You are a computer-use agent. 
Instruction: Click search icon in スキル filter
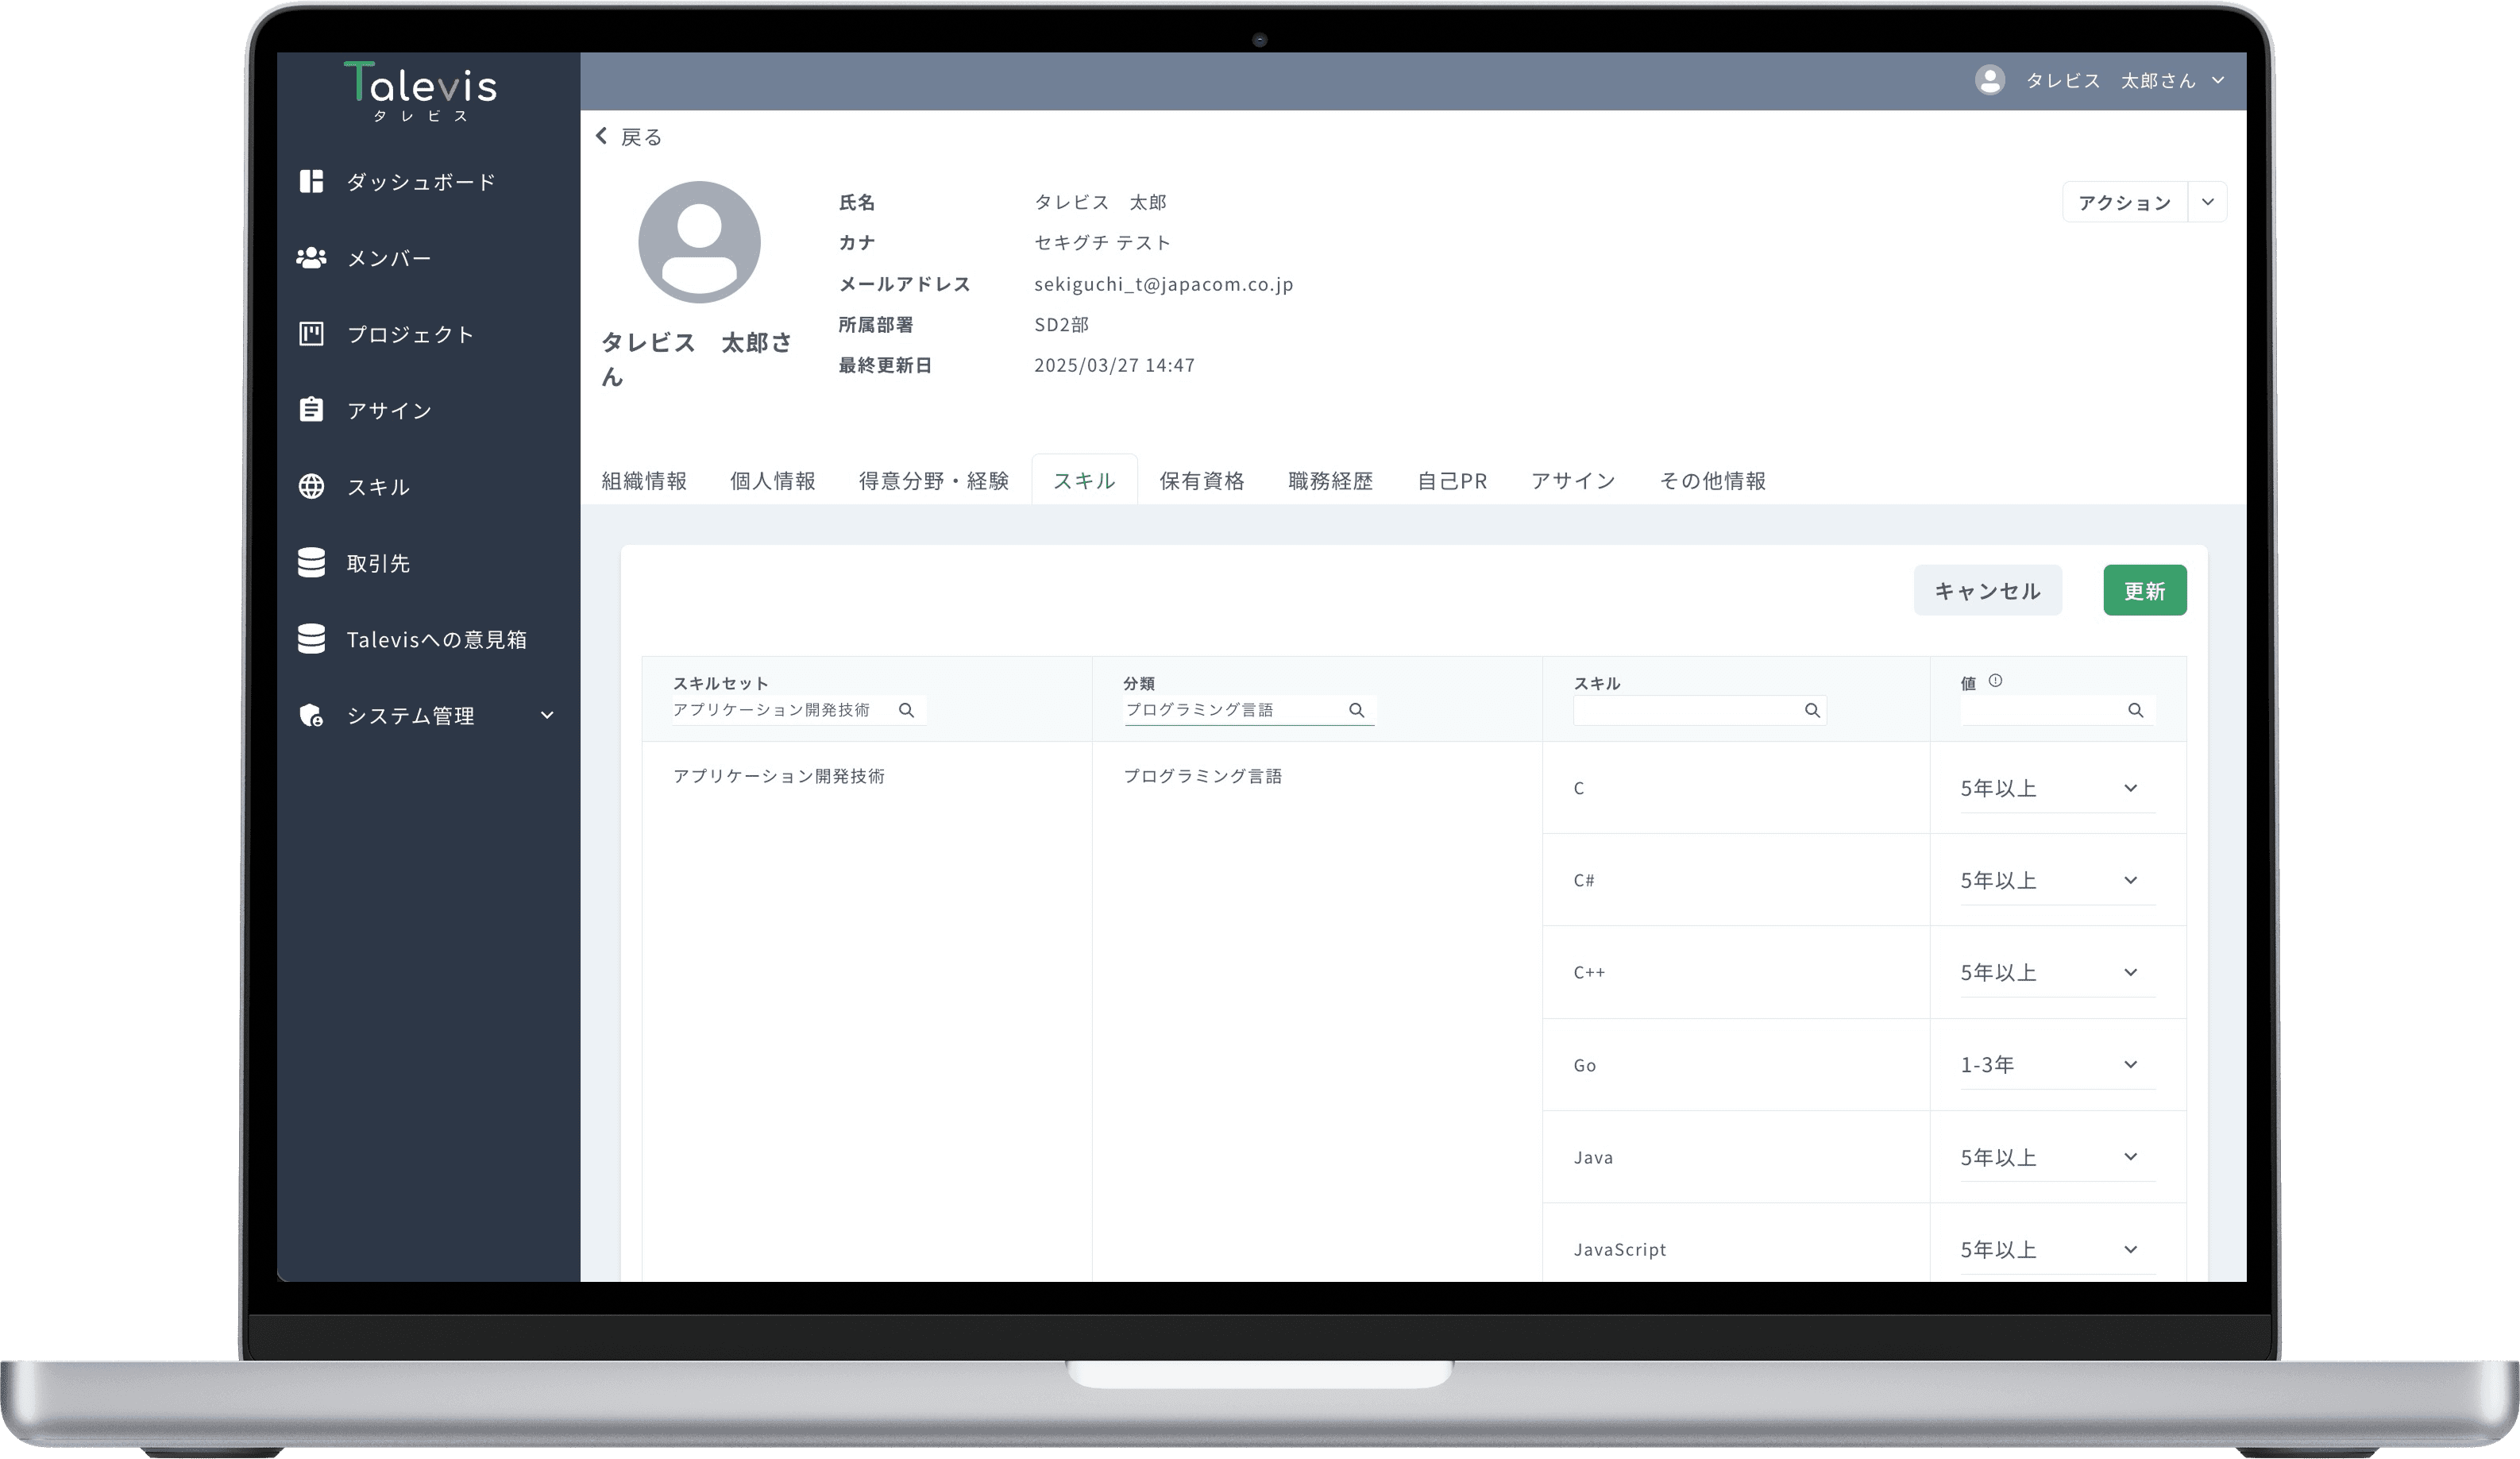1811,710
